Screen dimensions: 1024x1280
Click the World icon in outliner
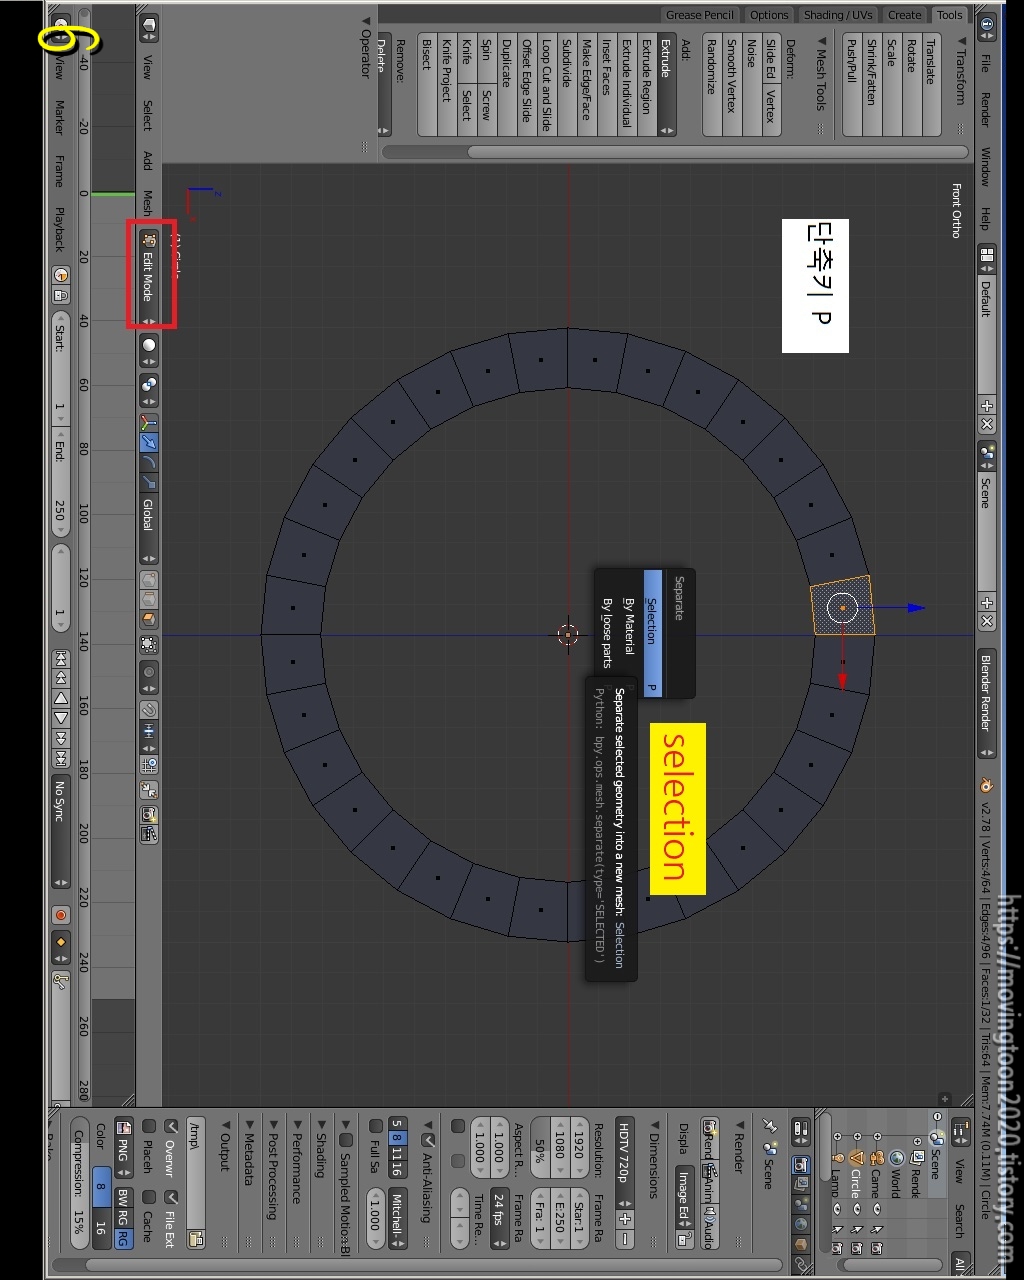coord(897,1158)
